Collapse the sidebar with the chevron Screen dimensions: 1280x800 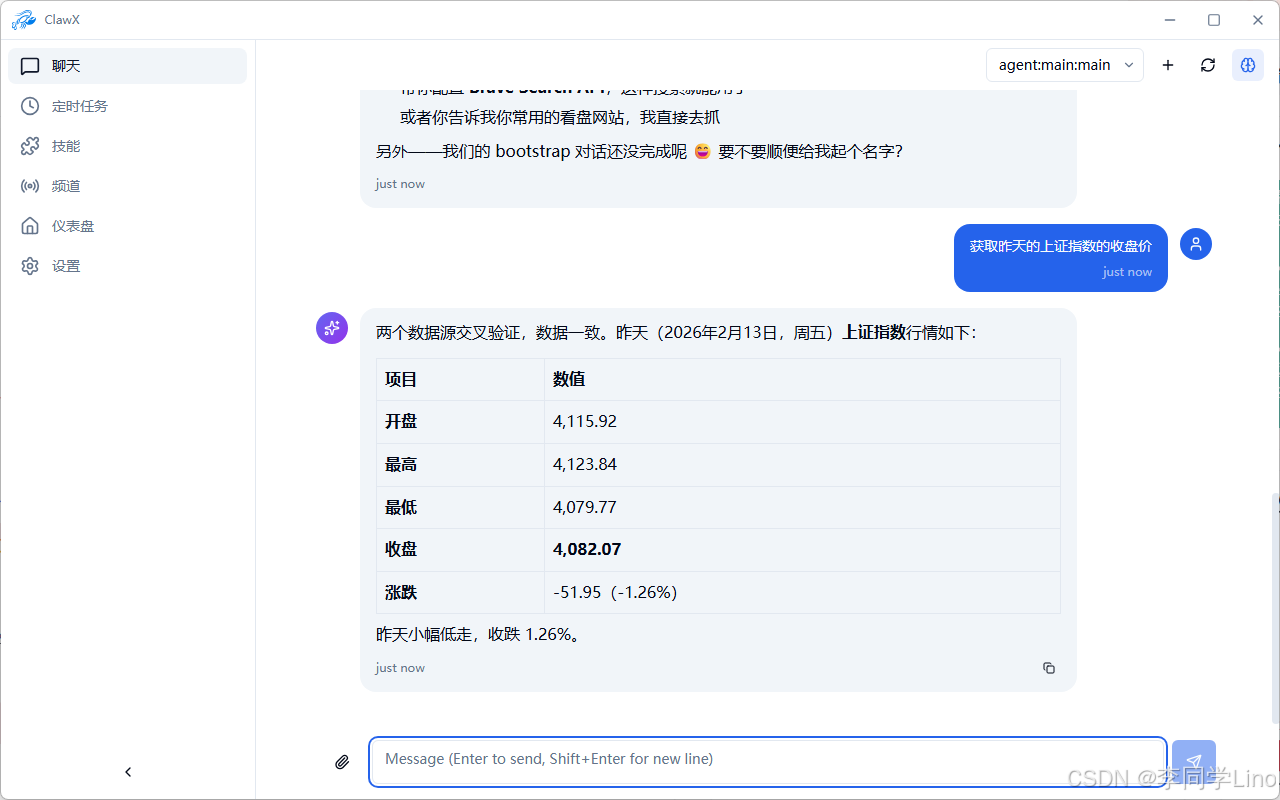(128, 771)
